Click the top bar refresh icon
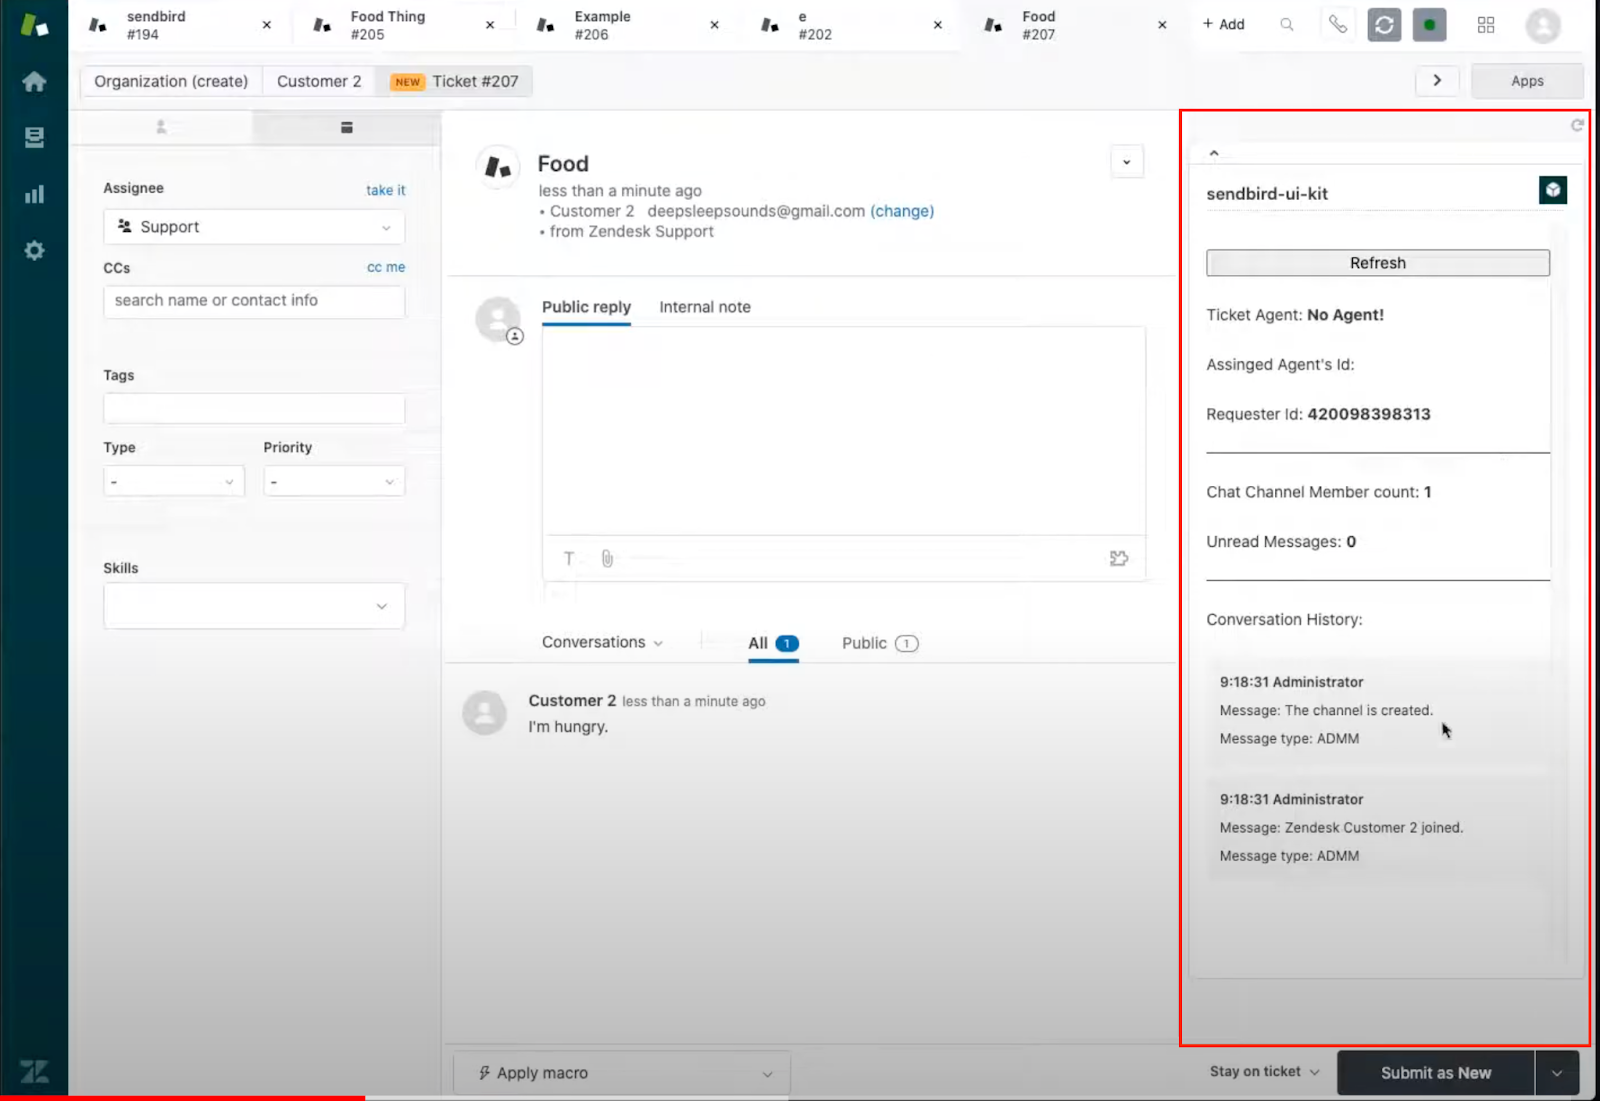Image resolution: width=1600 pixels, height=1101 pixels. click(x=1384, y=25)
